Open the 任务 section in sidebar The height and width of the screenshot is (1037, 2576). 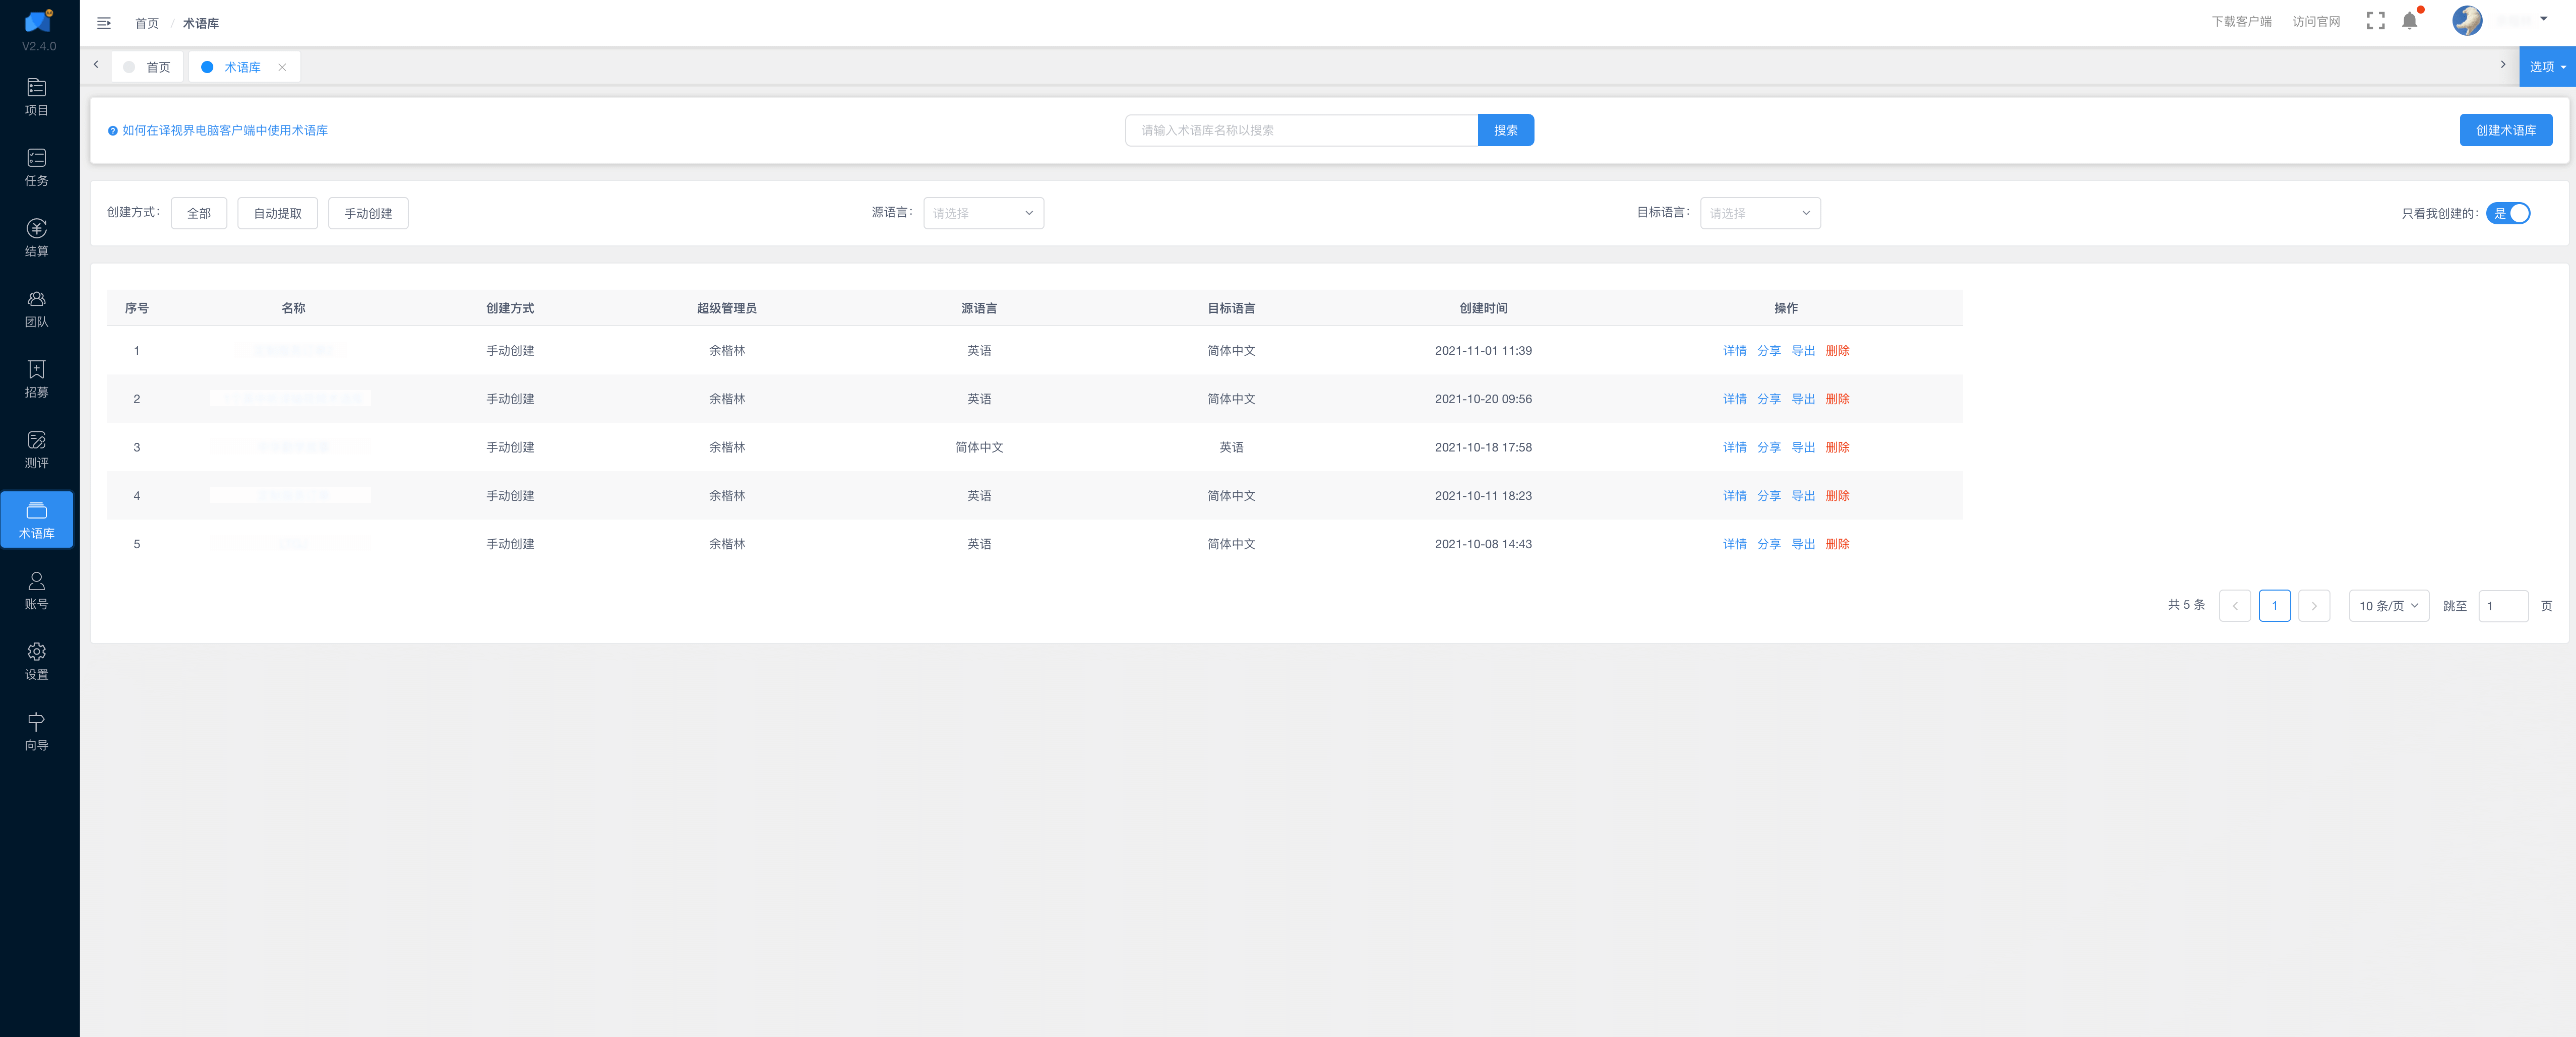(37, 168)
